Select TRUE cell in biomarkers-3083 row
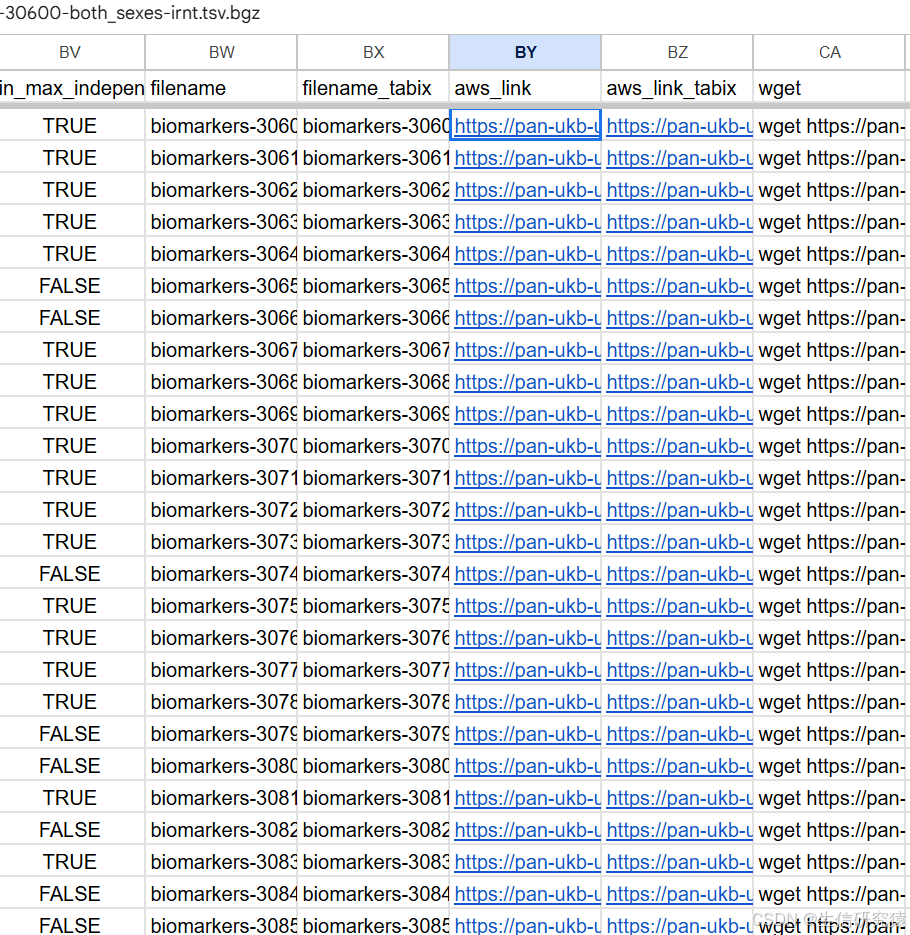Viewport: 910px width, 935px height. click(70, 862)
